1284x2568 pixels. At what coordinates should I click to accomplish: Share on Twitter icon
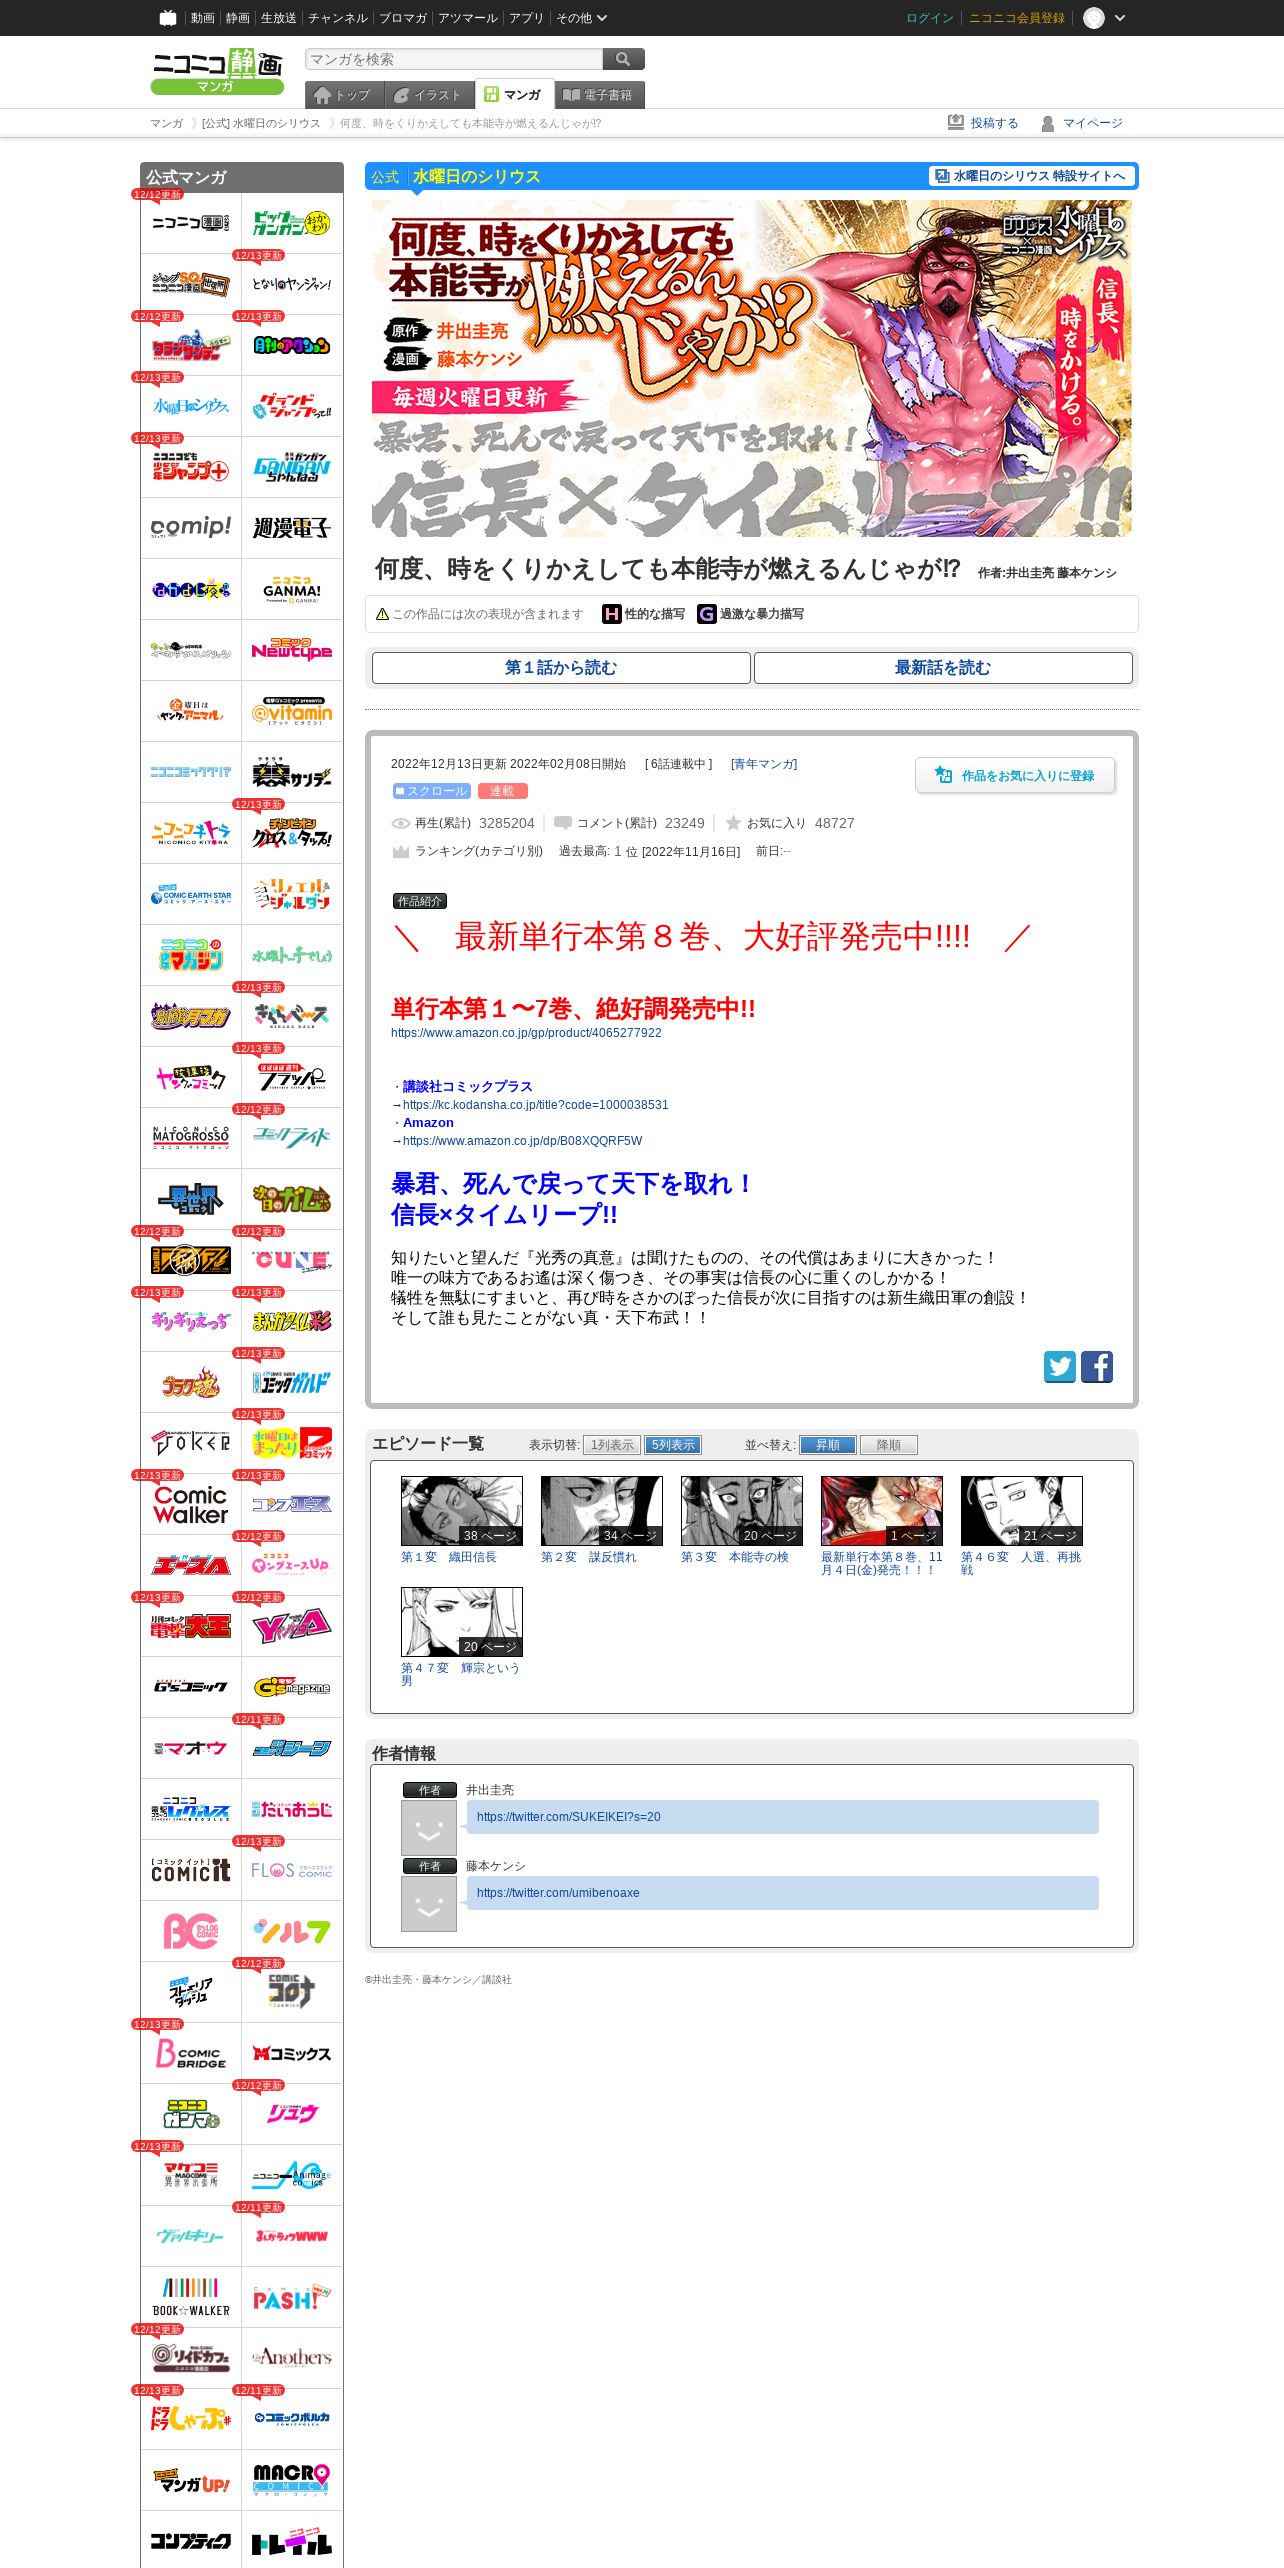click(1060, 1366)
